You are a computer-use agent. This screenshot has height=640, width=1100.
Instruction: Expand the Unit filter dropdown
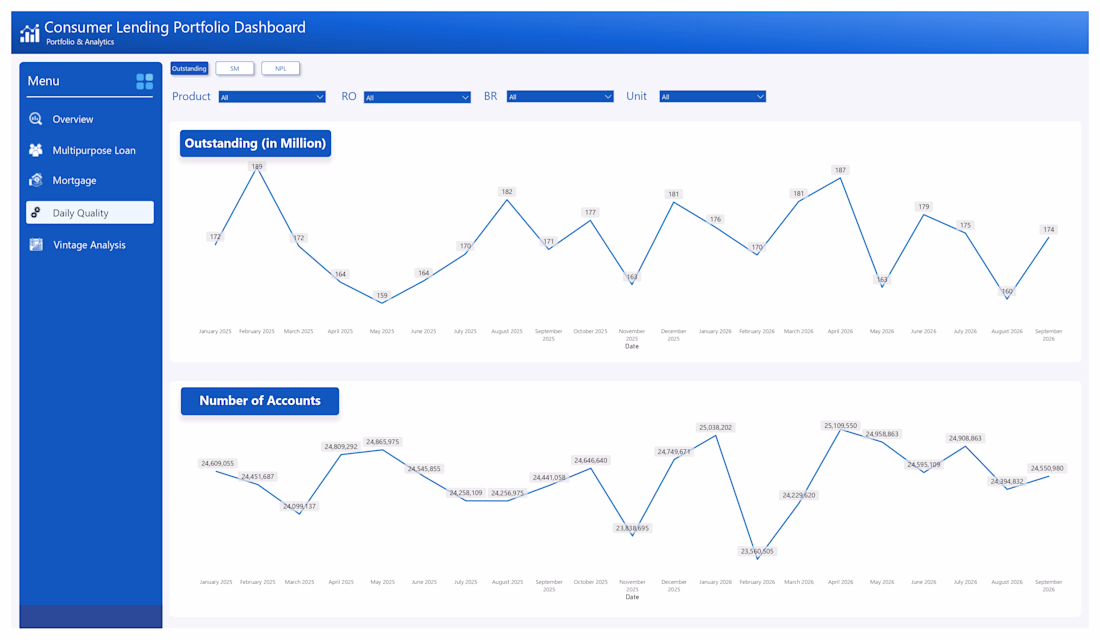[712, 97]
